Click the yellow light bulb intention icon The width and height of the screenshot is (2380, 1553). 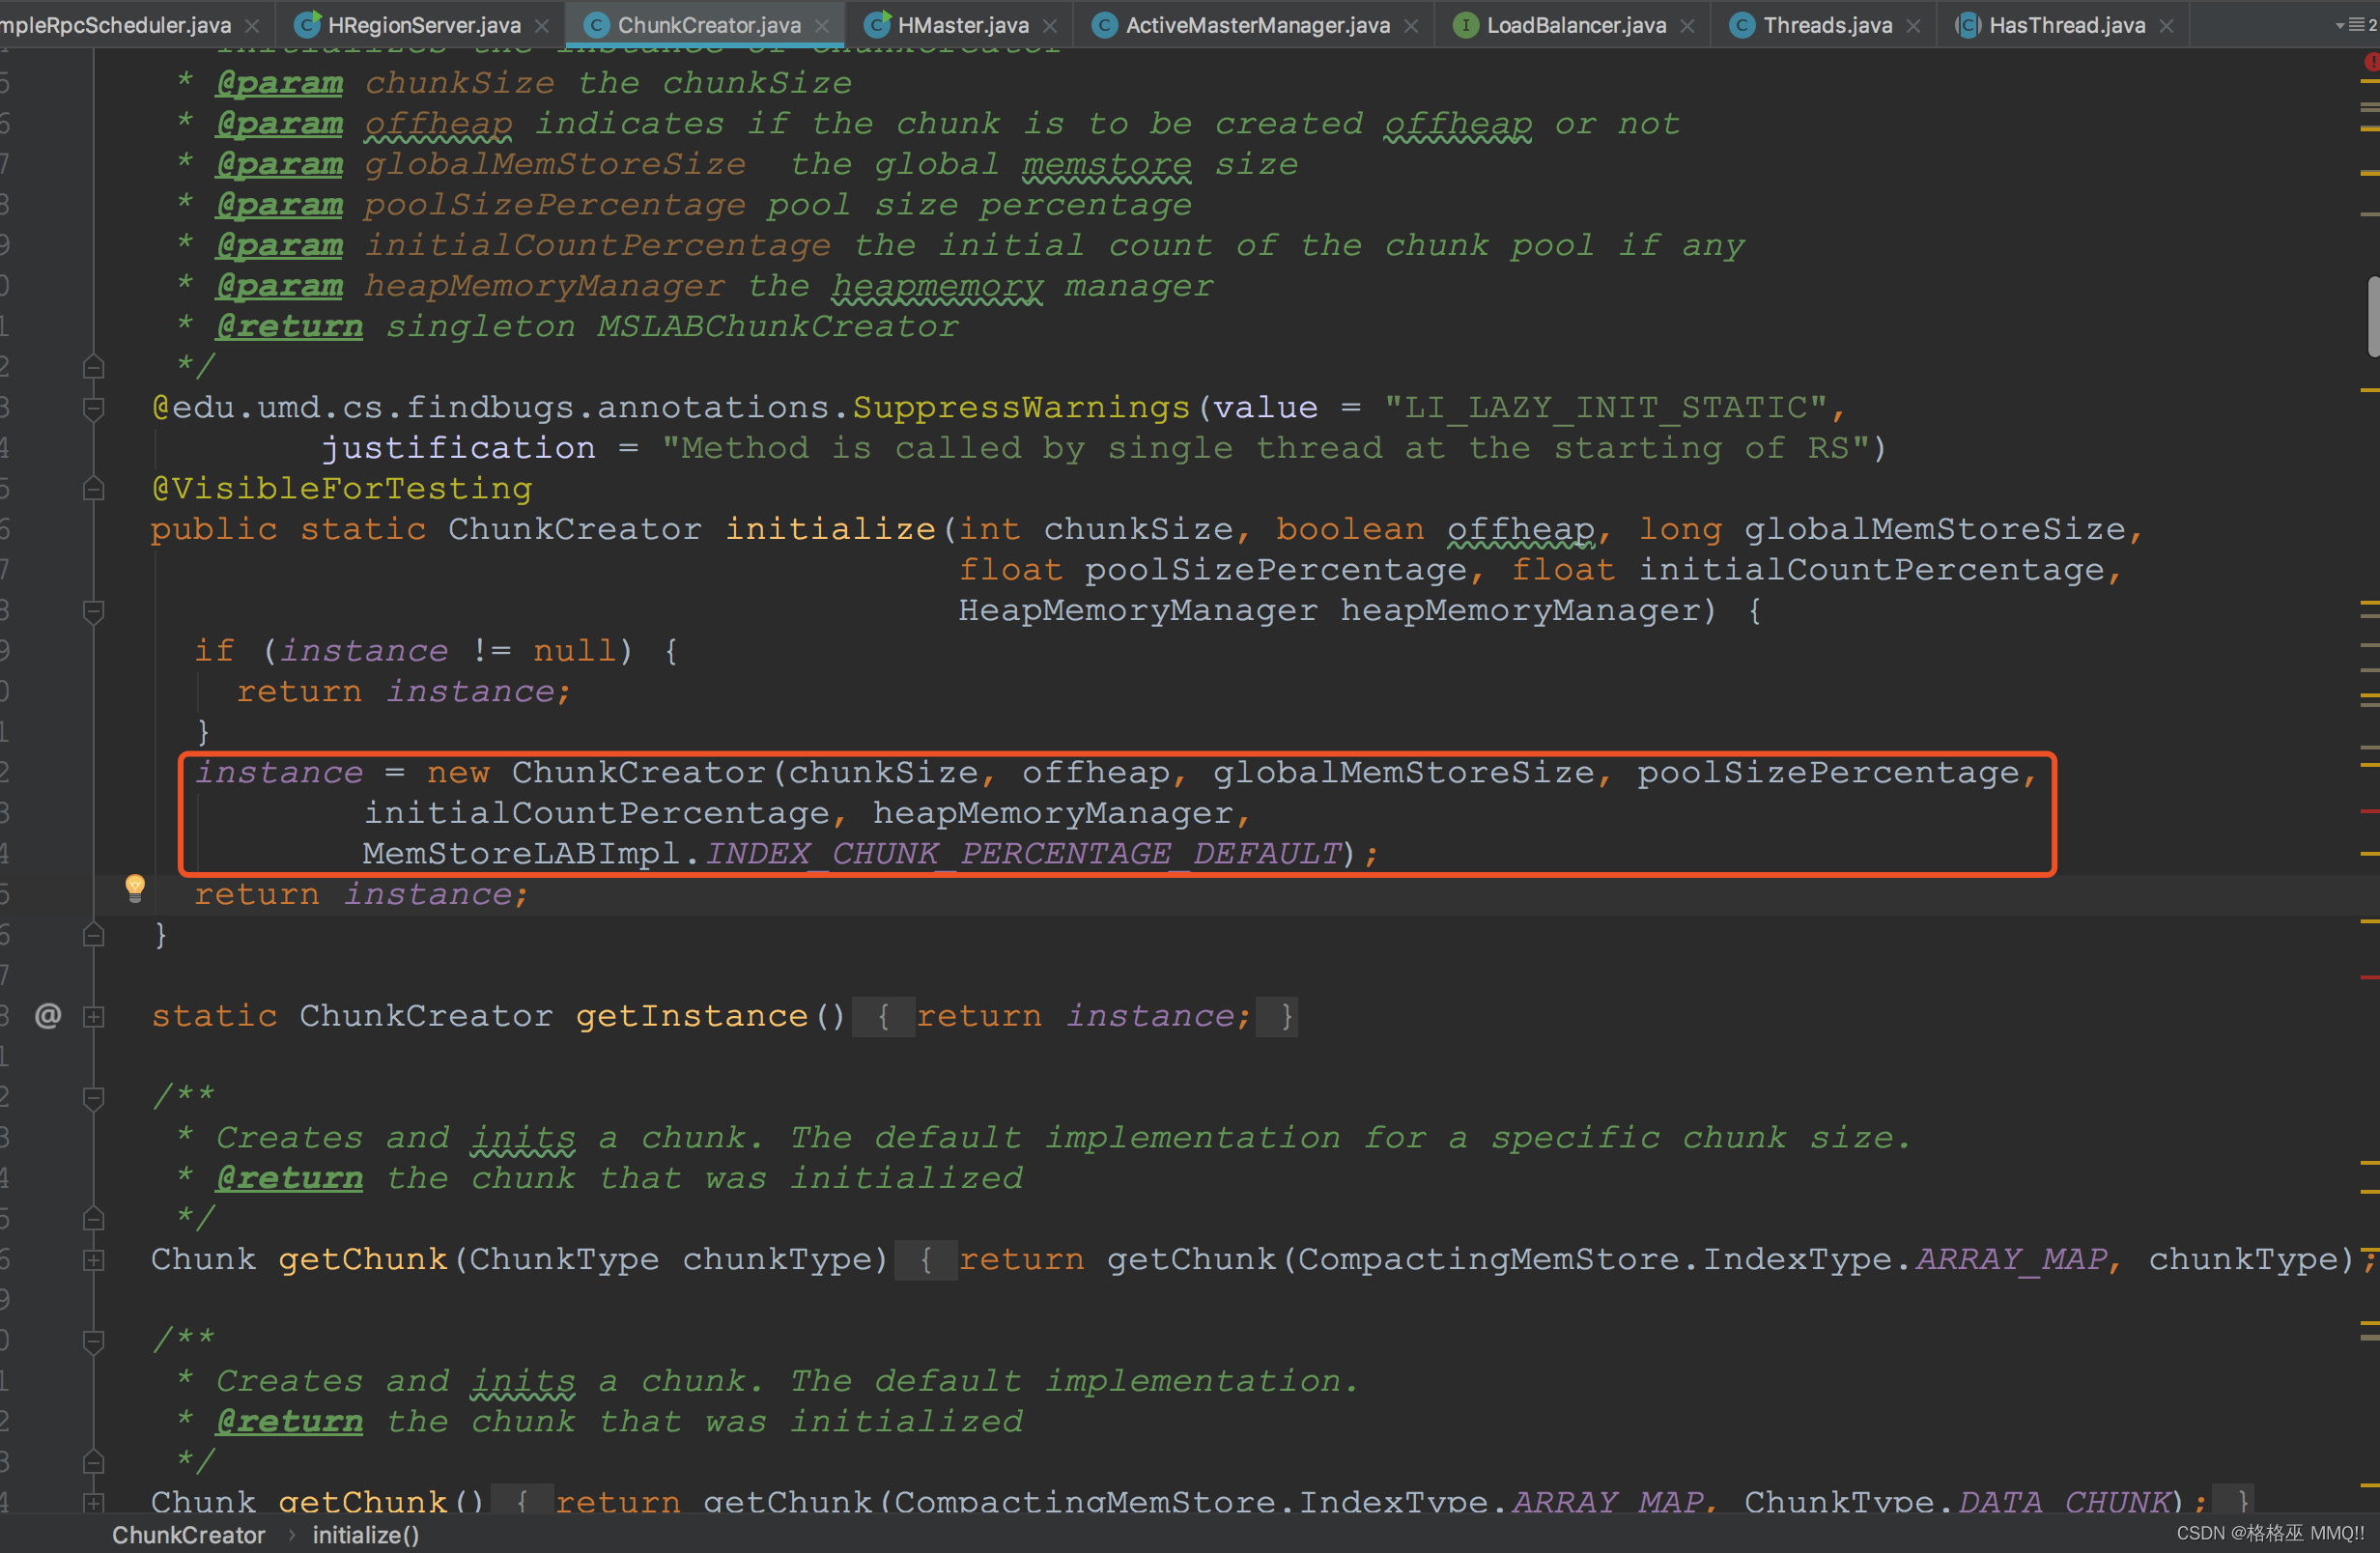[x=135, y=887]
